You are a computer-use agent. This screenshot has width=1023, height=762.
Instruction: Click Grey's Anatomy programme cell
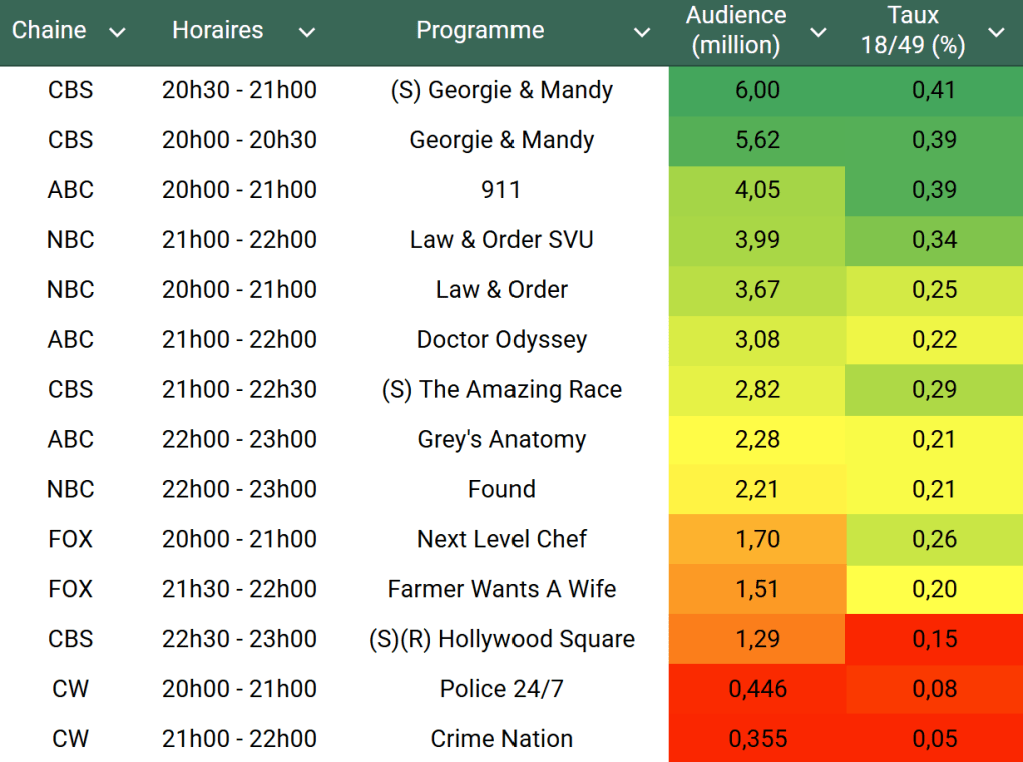click(501, 440)
